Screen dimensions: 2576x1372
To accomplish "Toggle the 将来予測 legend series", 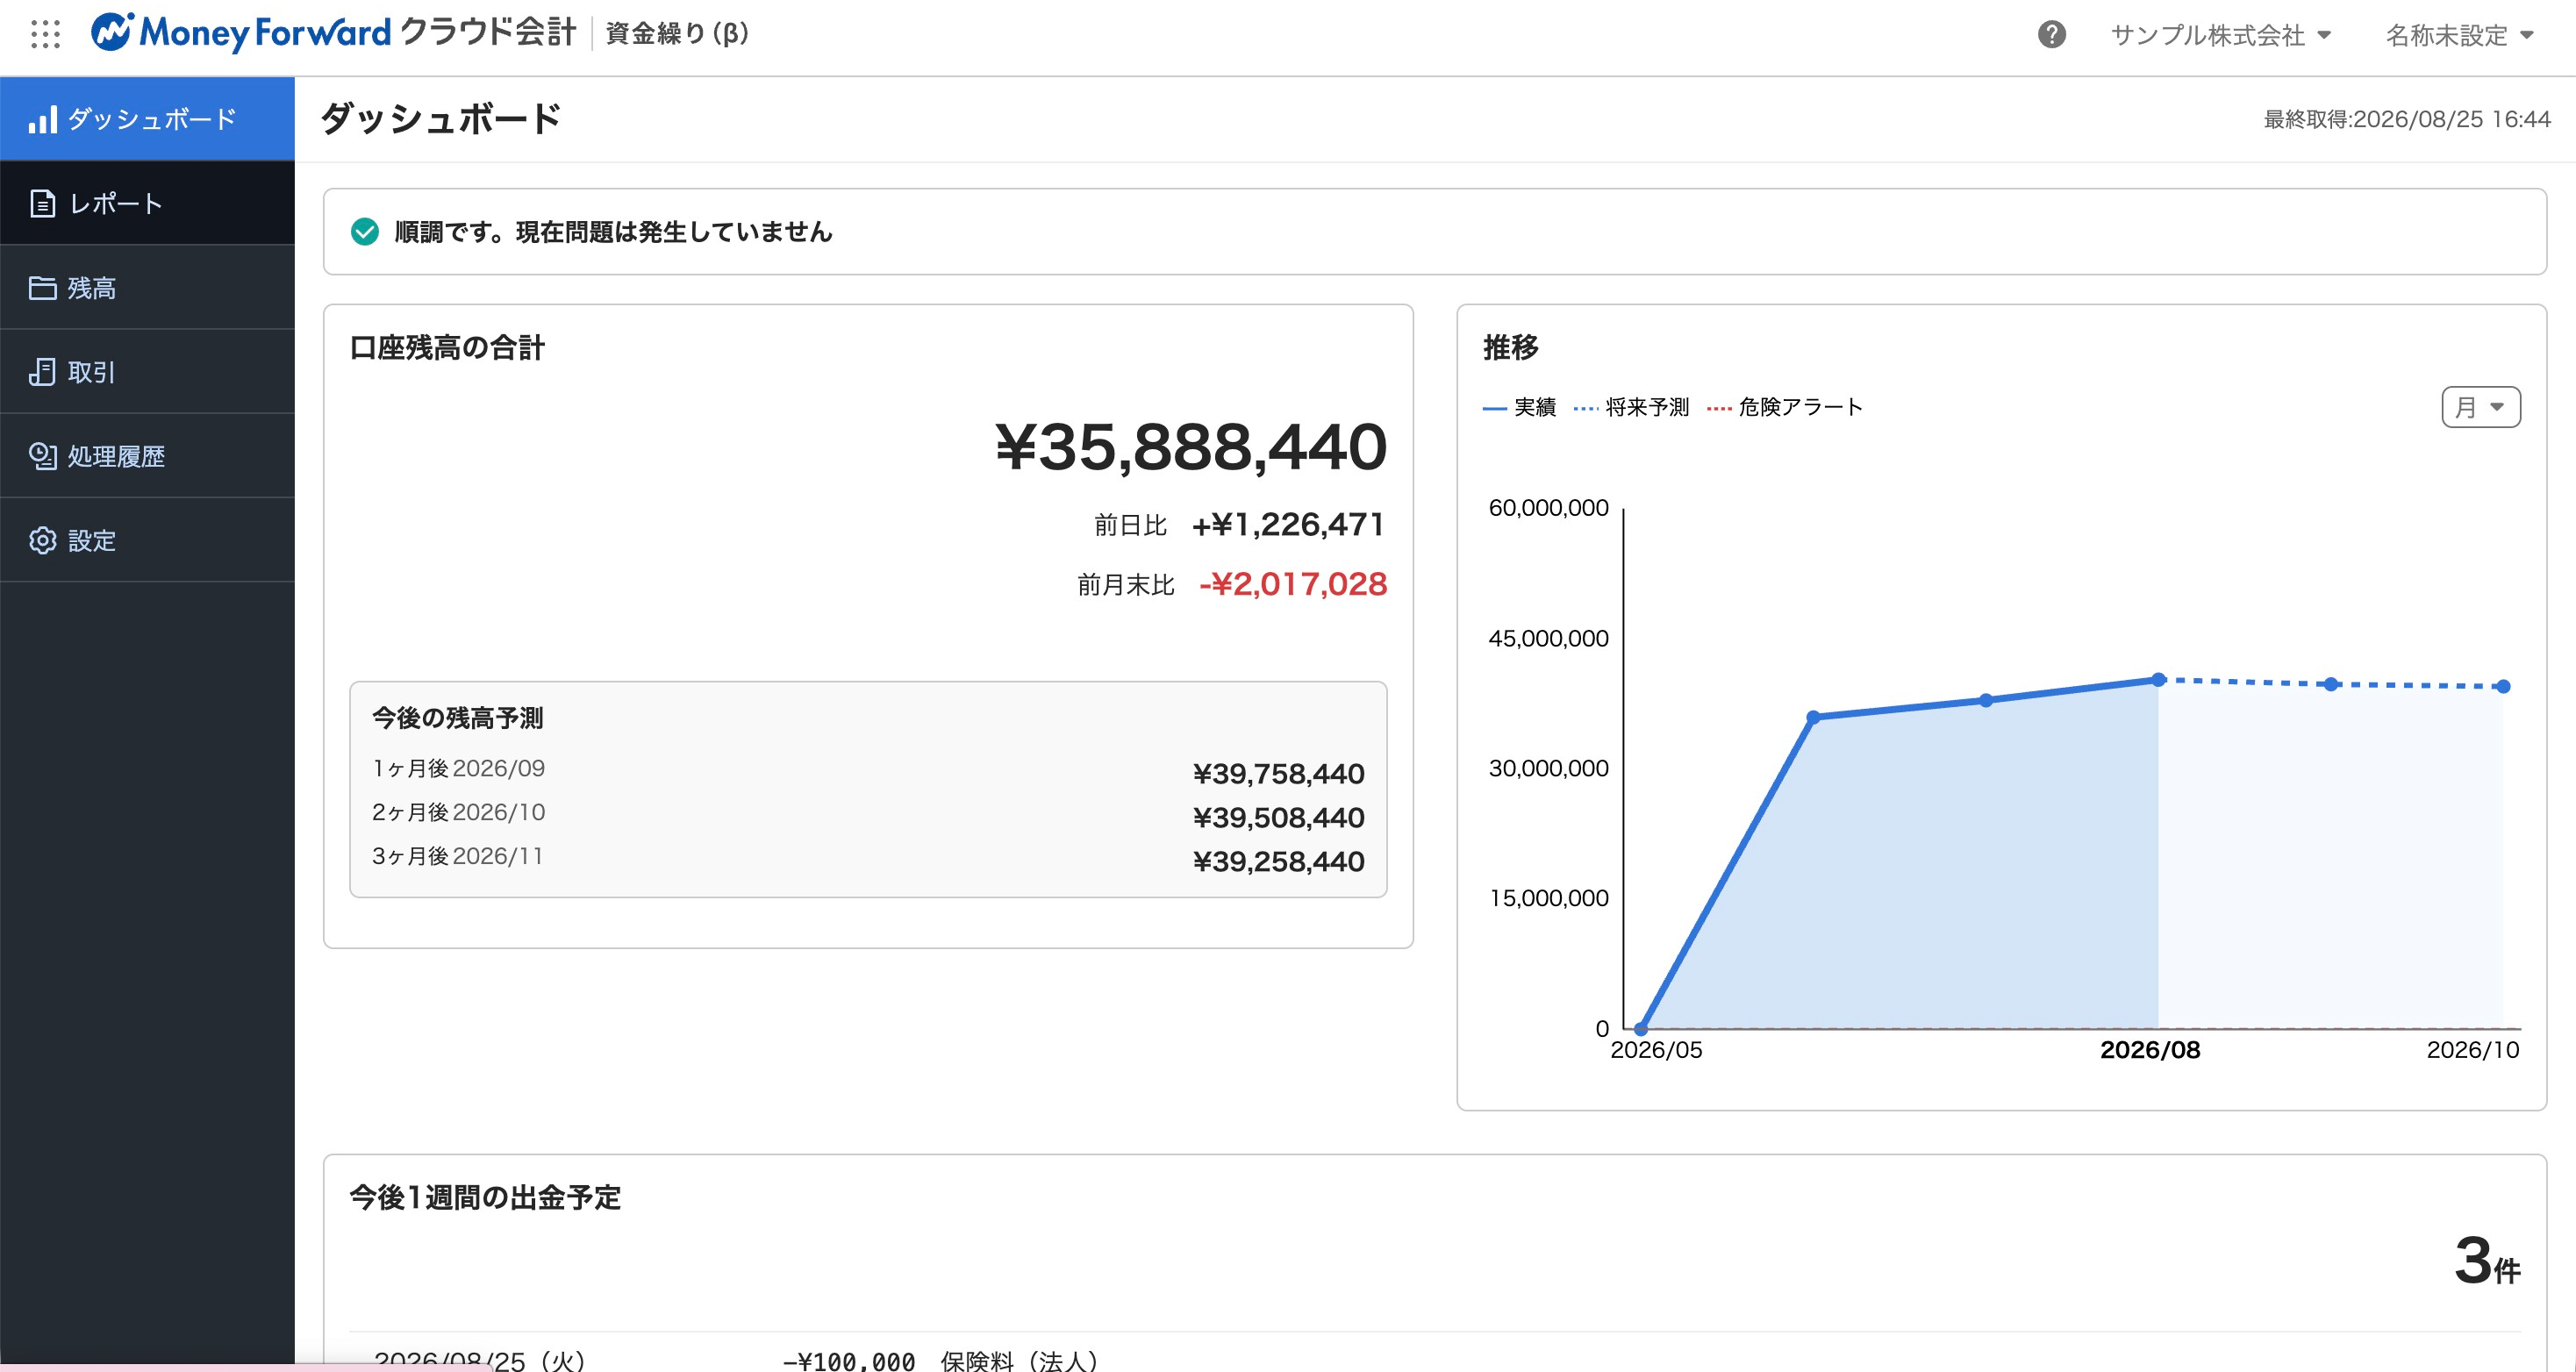I will coord(1631,407).
